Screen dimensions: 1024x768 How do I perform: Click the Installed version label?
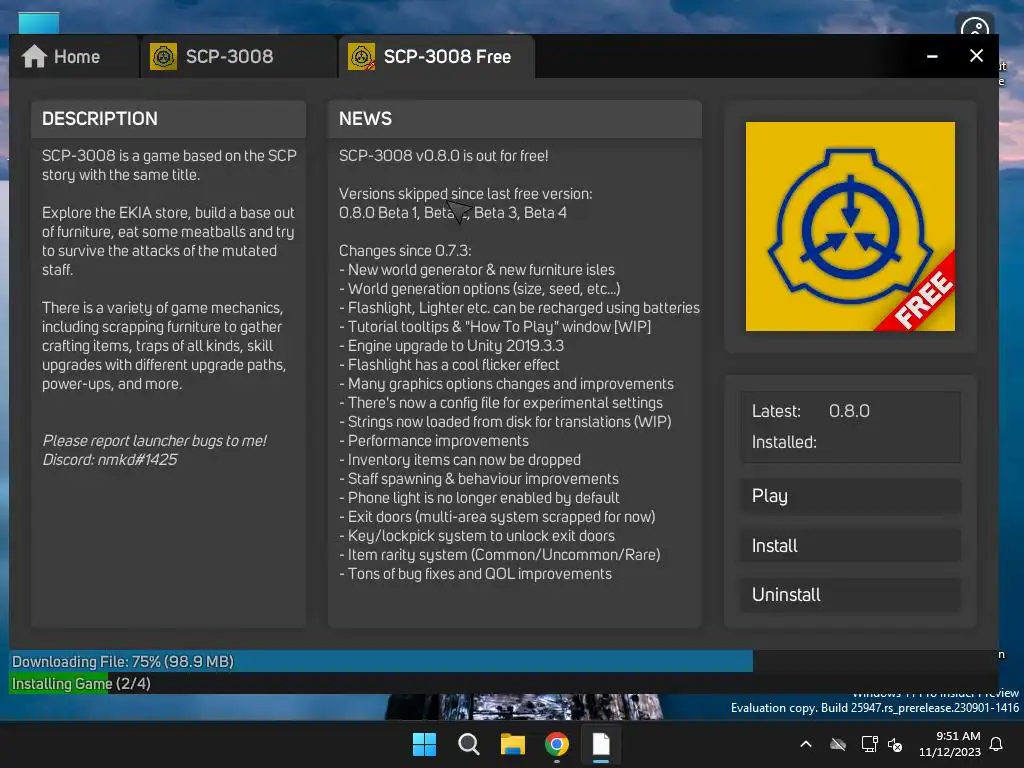point(784,442)
